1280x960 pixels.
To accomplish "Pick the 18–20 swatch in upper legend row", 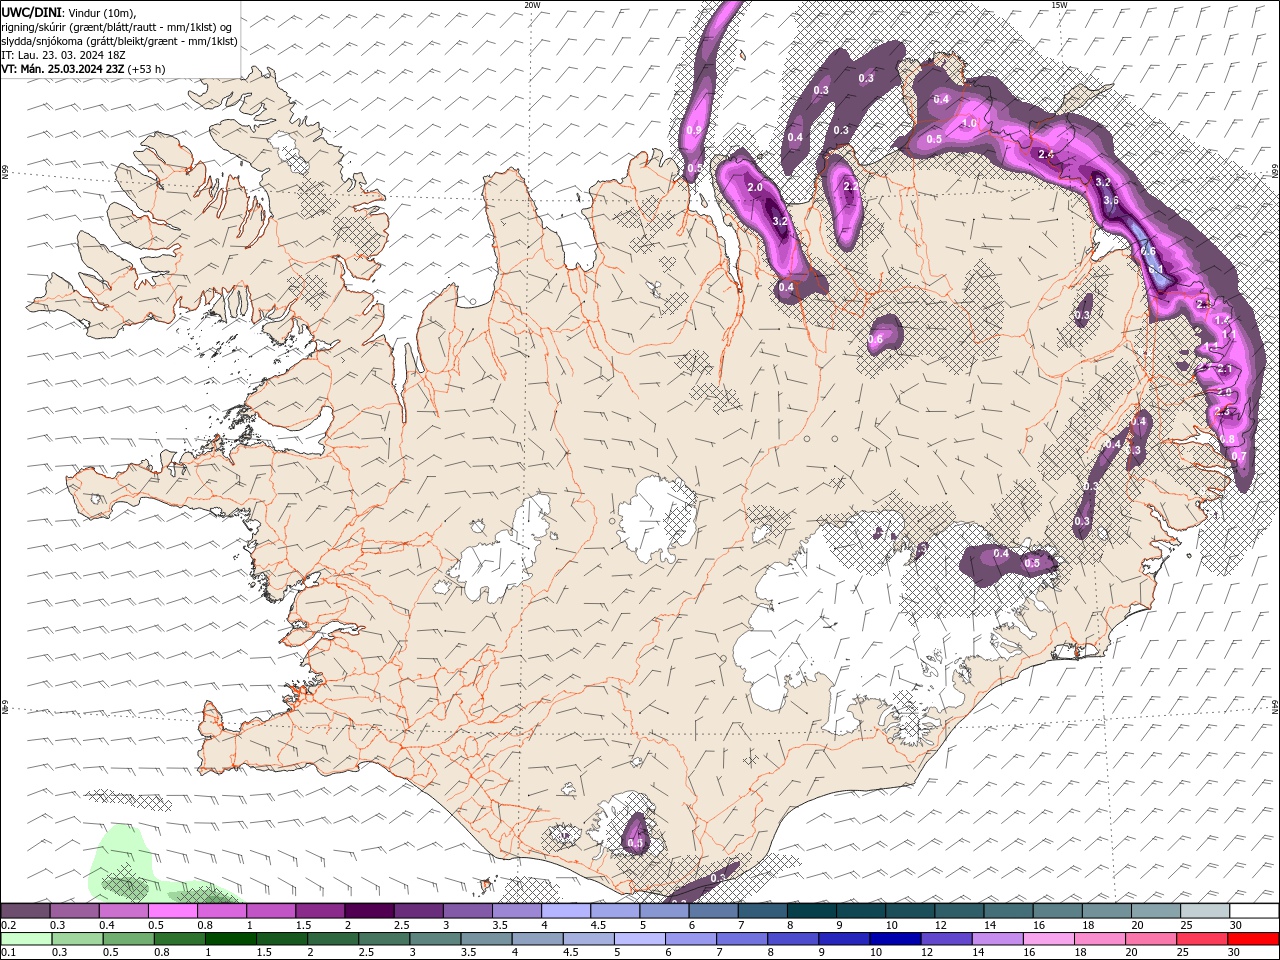I will point(1106,910).
